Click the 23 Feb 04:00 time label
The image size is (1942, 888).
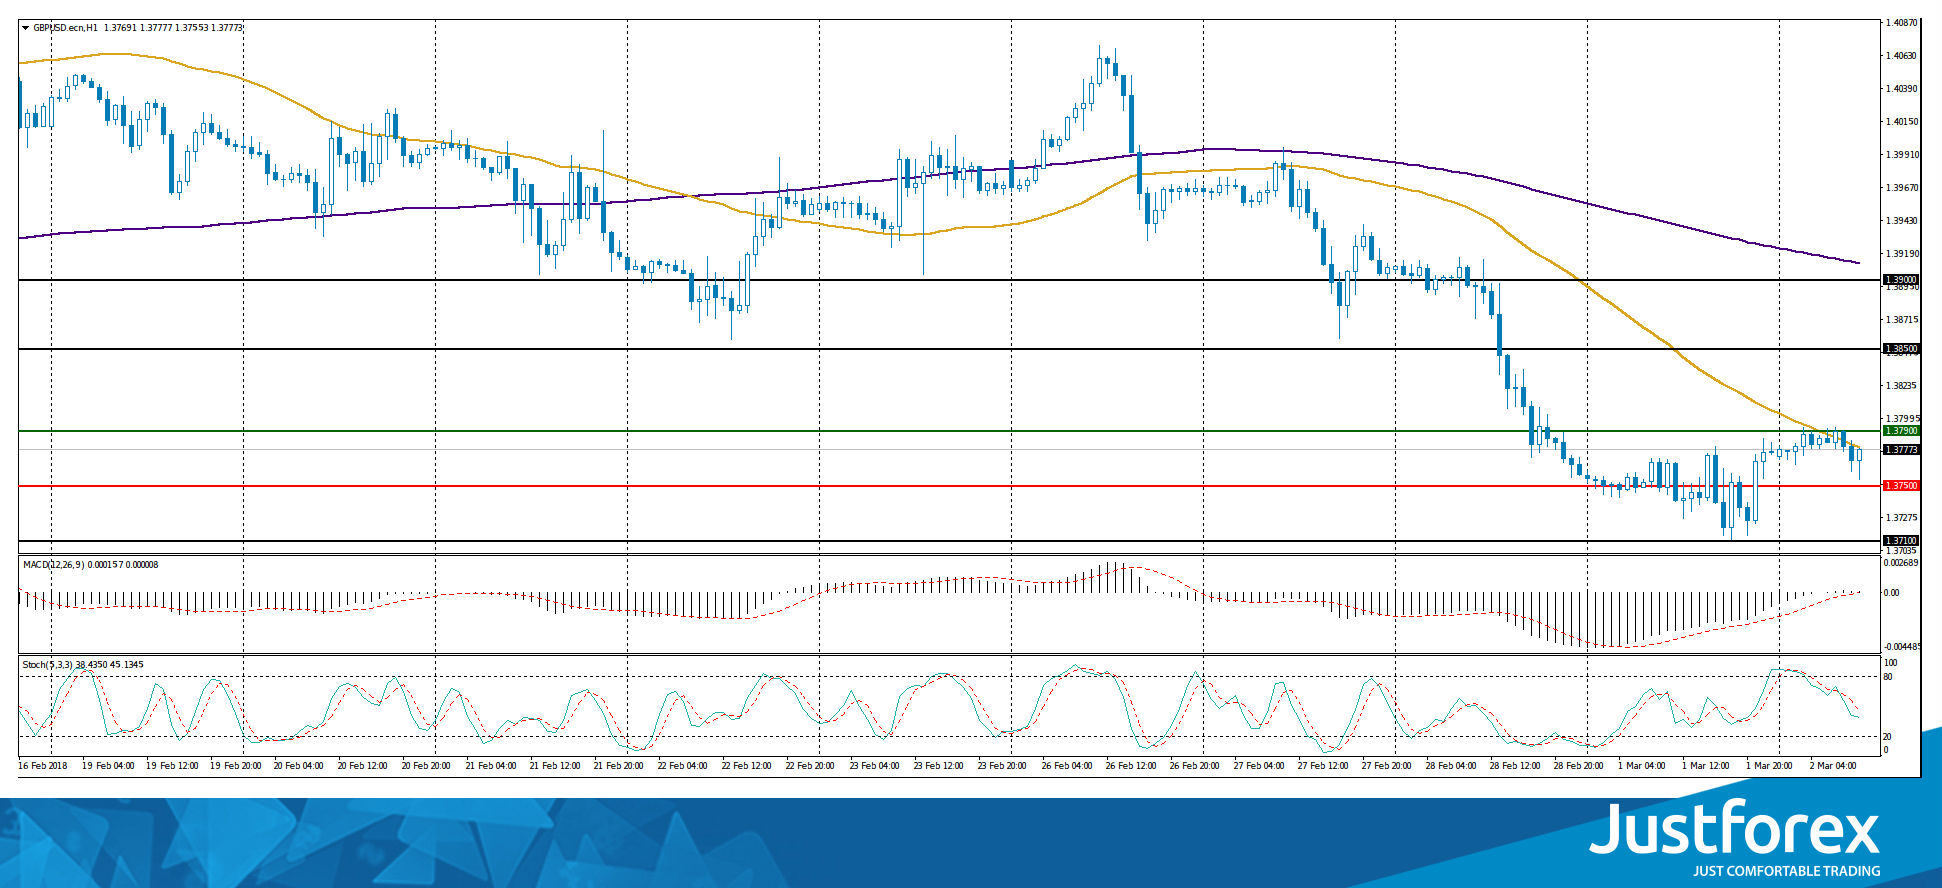click(876, 766)
